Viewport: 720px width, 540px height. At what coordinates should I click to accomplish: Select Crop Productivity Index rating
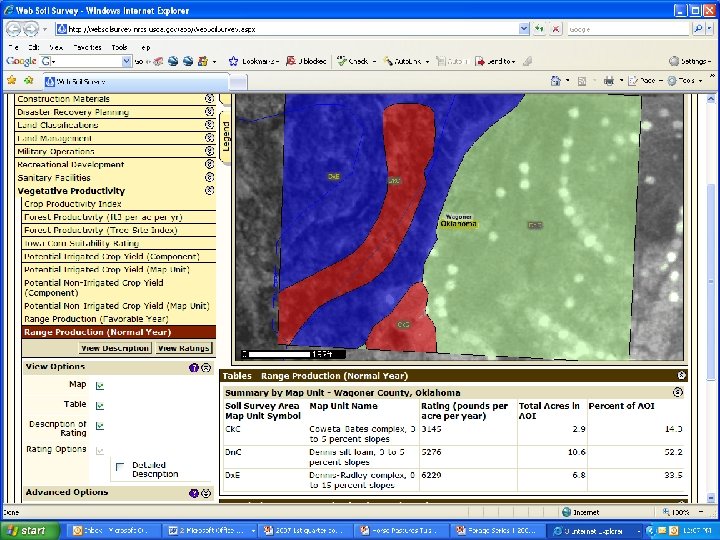[x=72, y=204]
